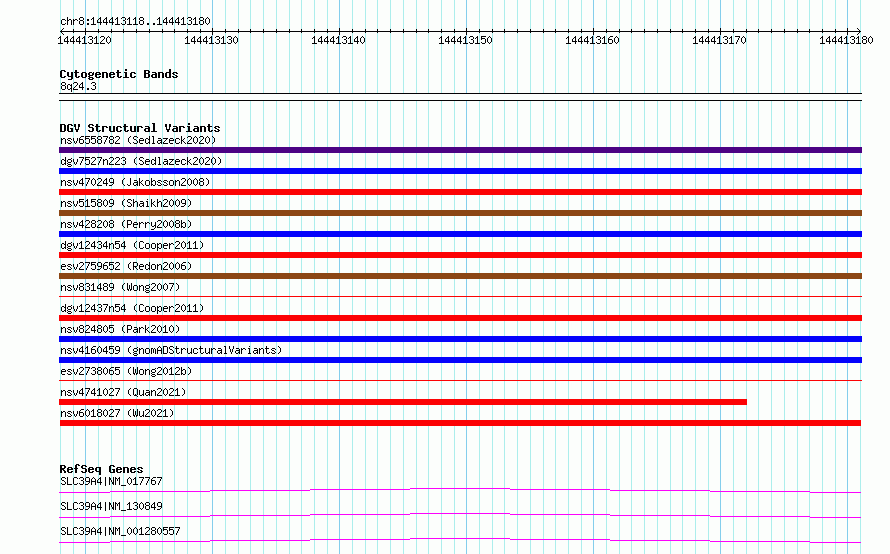Click ruler tick 144413160
The height and width of the screenshot is (554, 890).
click(592, 40)
